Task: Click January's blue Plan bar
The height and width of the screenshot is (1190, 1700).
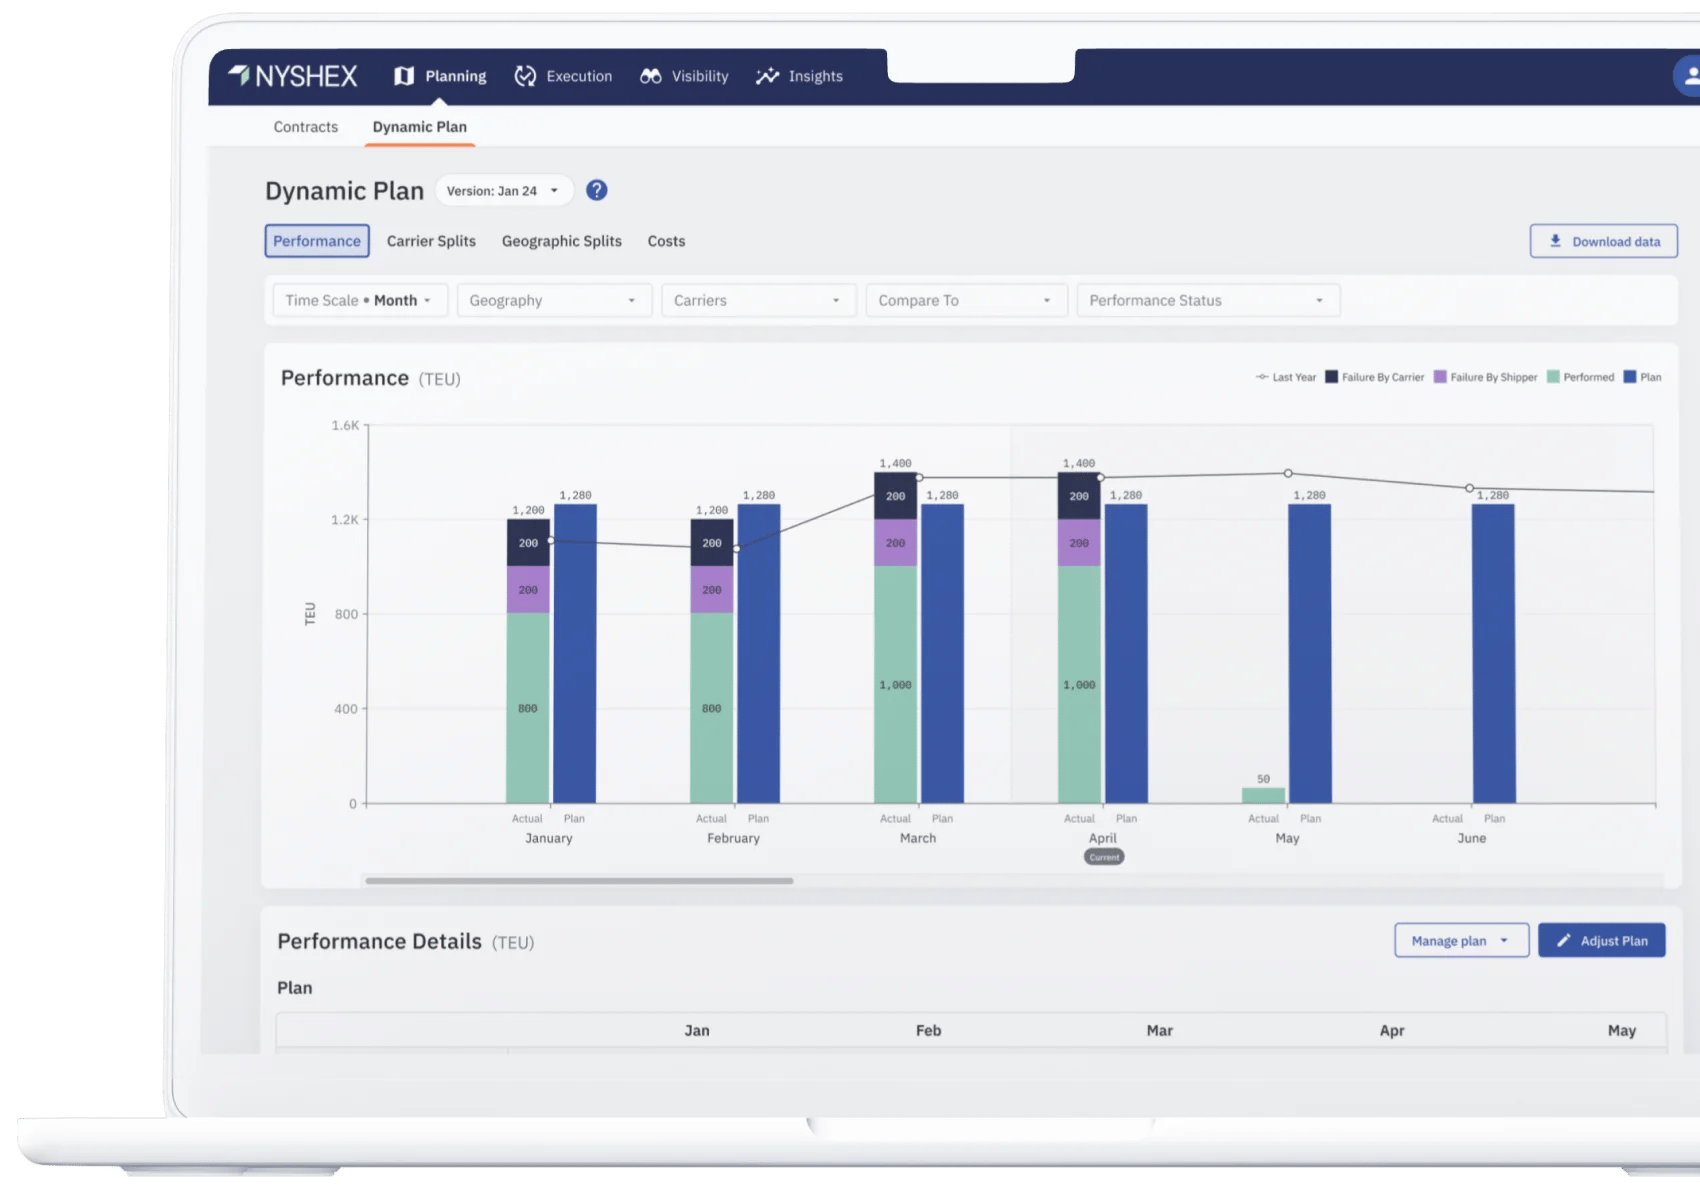Action: [575, 653]
